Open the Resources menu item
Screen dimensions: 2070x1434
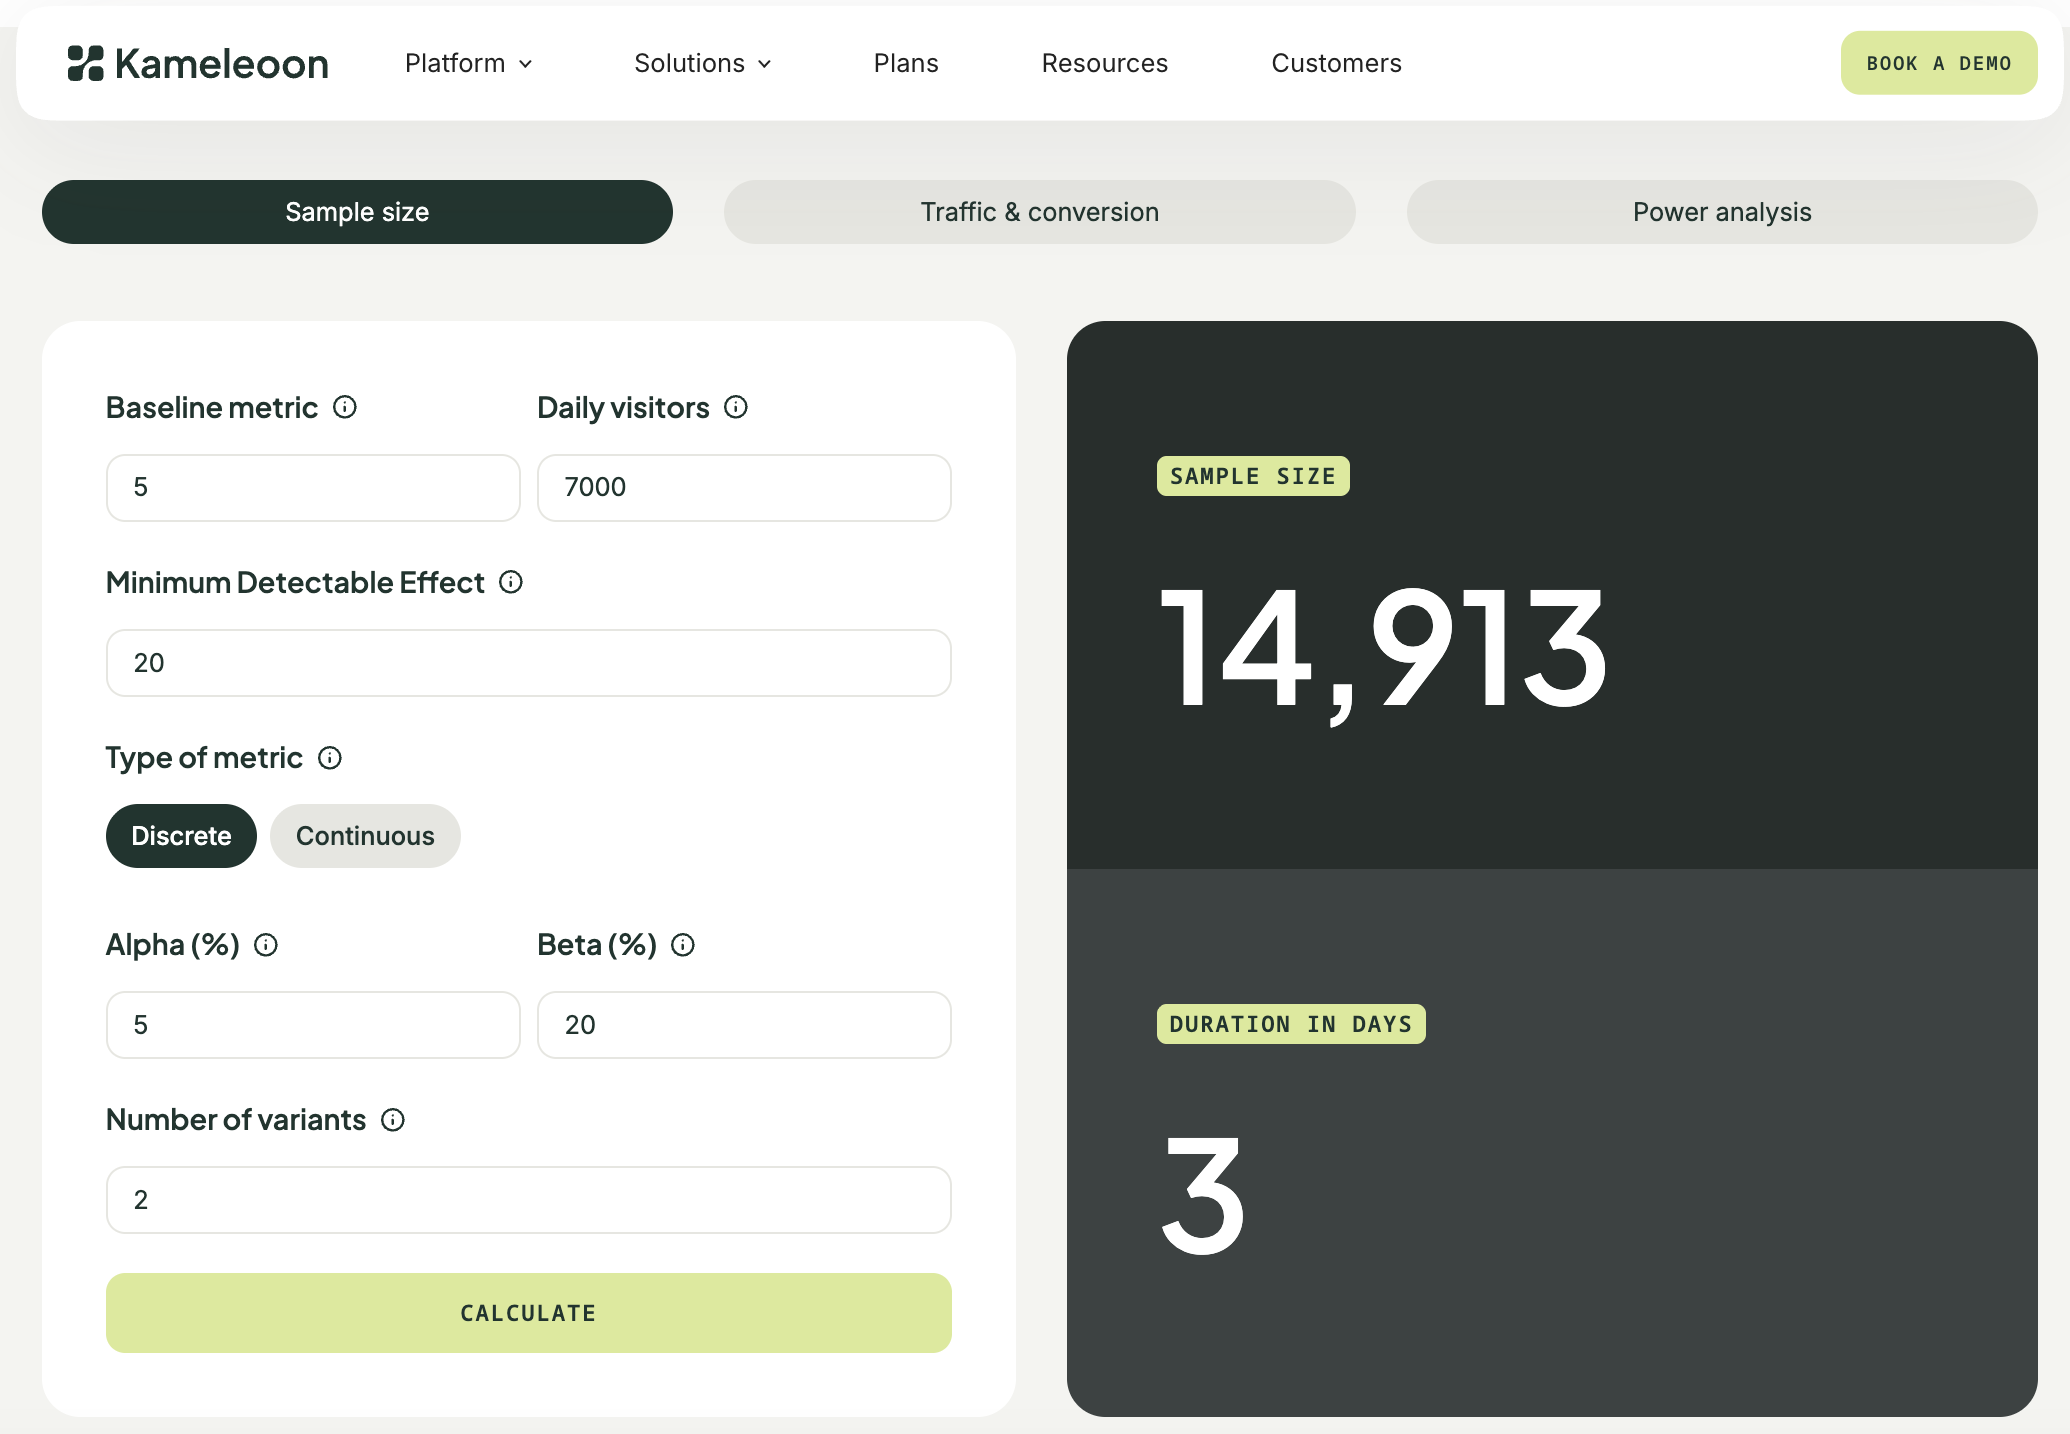tap(1105, 63)
